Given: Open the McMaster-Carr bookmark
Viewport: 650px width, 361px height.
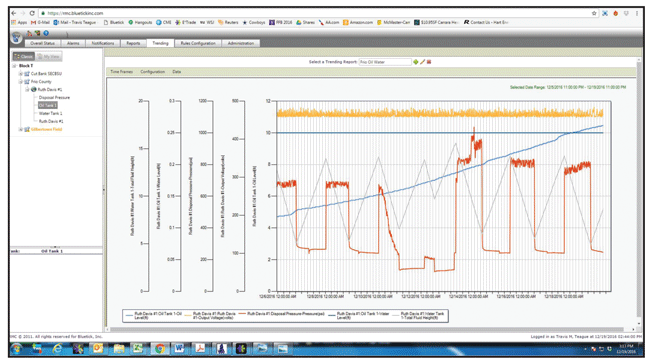Looking at the screenshot, I should click(393, 22).
